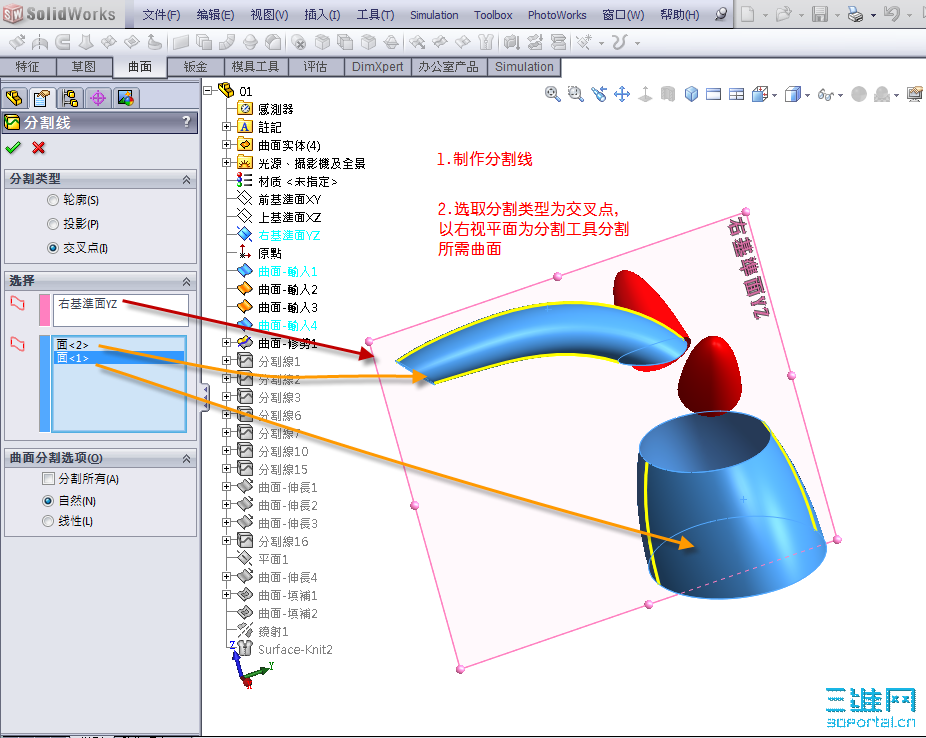Select 曲面-輸入2 in the feature tree
926x738 pixels.
click(x=288, y=289)
